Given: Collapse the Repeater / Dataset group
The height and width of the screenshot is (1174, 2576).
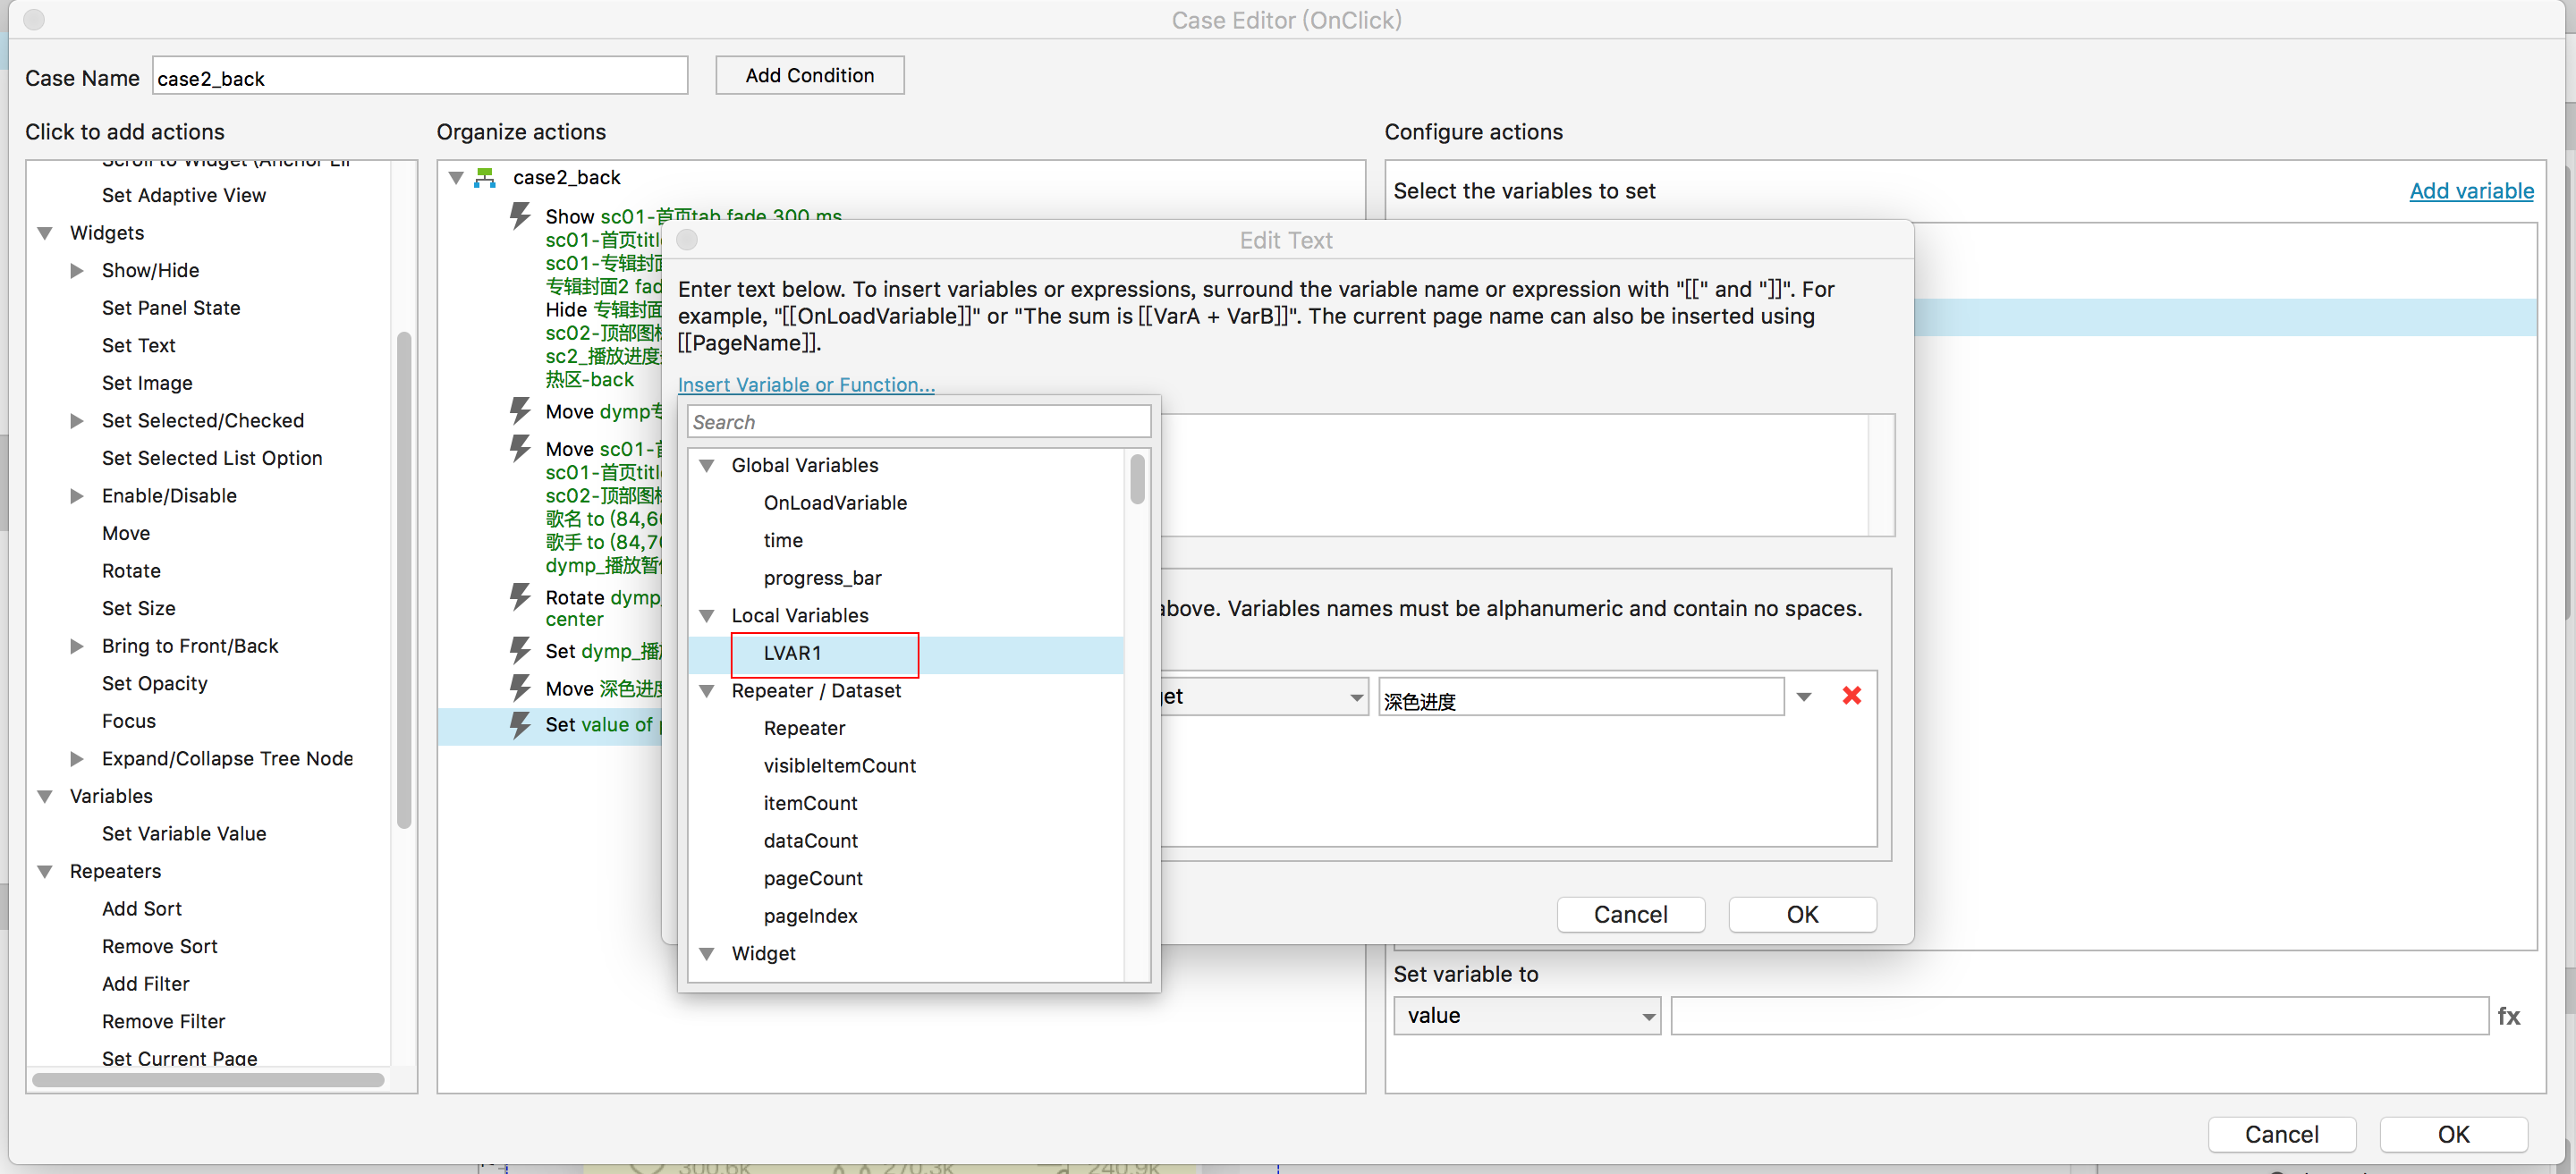Looking at the screenshot, I should [x=707, y=691].
